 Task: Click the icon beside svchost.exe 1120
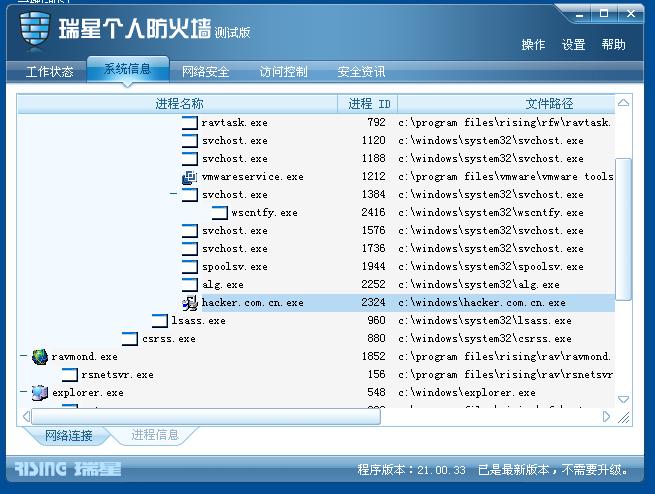190,141
